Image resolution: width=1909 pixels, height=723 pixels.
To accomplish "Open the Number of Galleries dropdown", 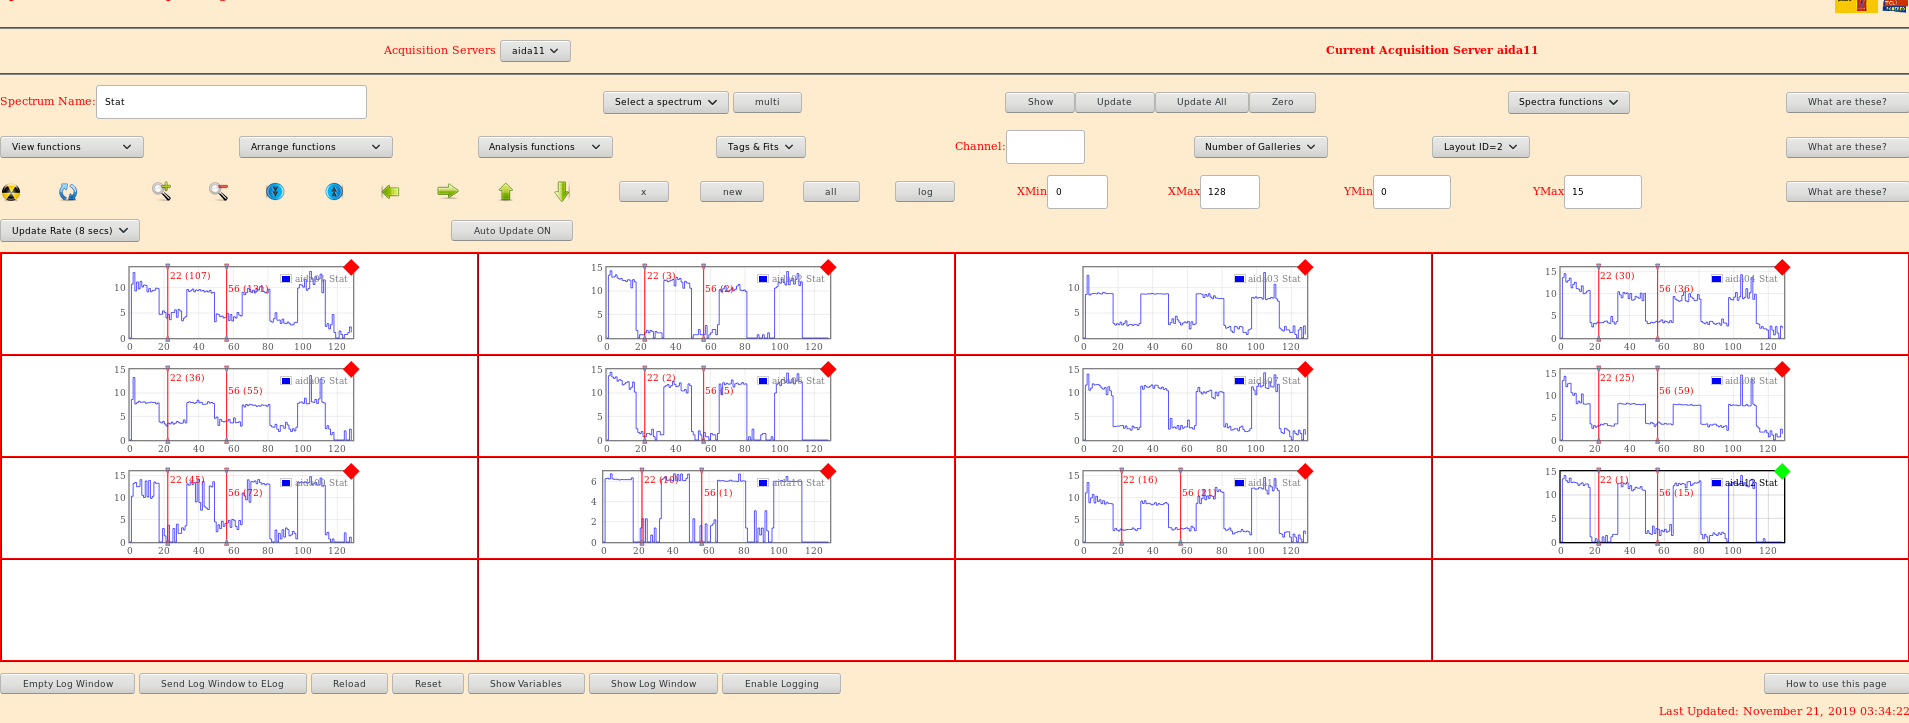I will click(1260, 147).
